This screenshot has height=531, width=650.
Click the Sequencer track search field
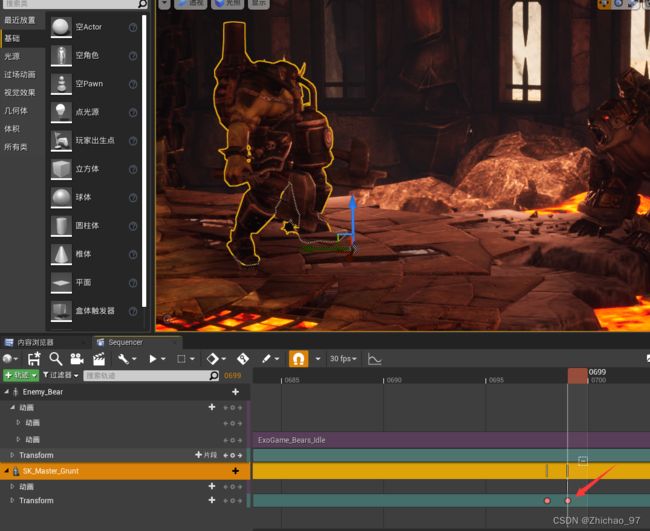(x=151, y=376)
